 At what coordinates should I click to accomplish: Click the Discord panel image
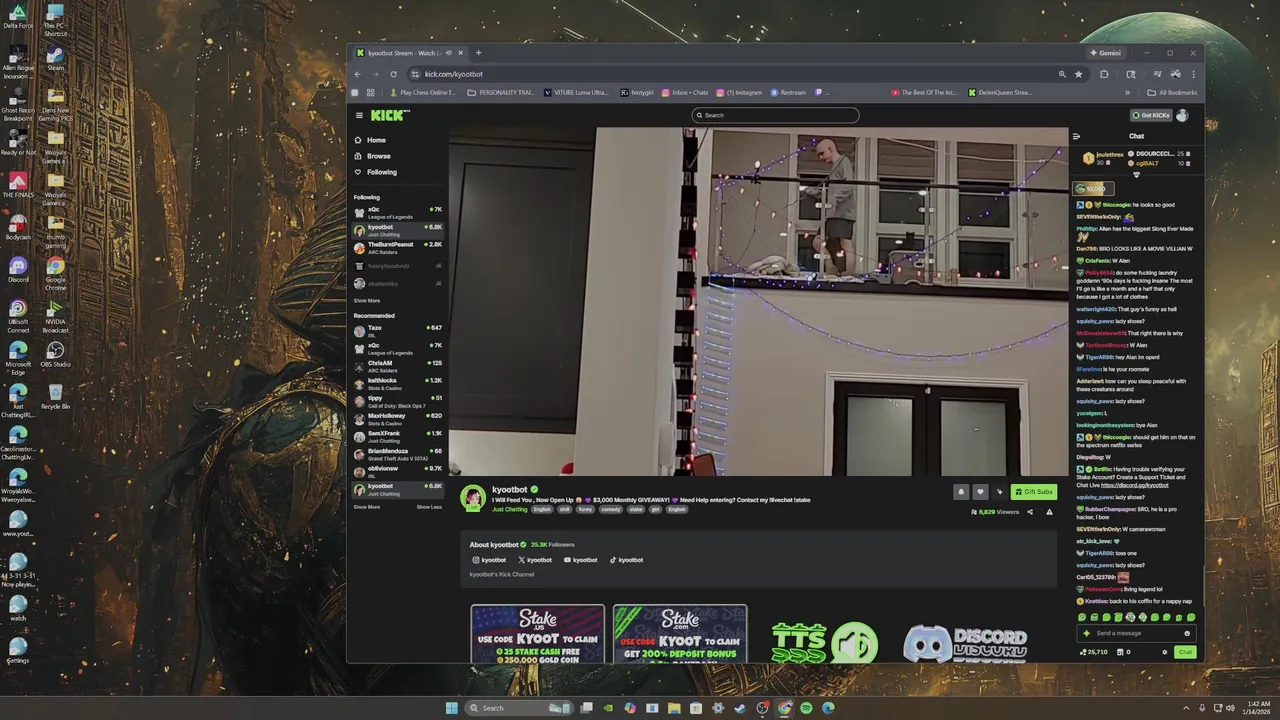(x=964, y=644)
